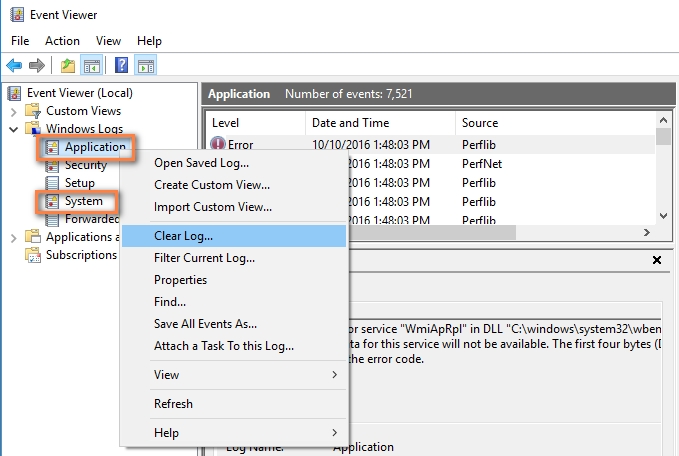Open the View menu in menu bar
Image resolution: width=679 pixels, height=456 pixels.
pyautogui.click(x=108, y=41)
